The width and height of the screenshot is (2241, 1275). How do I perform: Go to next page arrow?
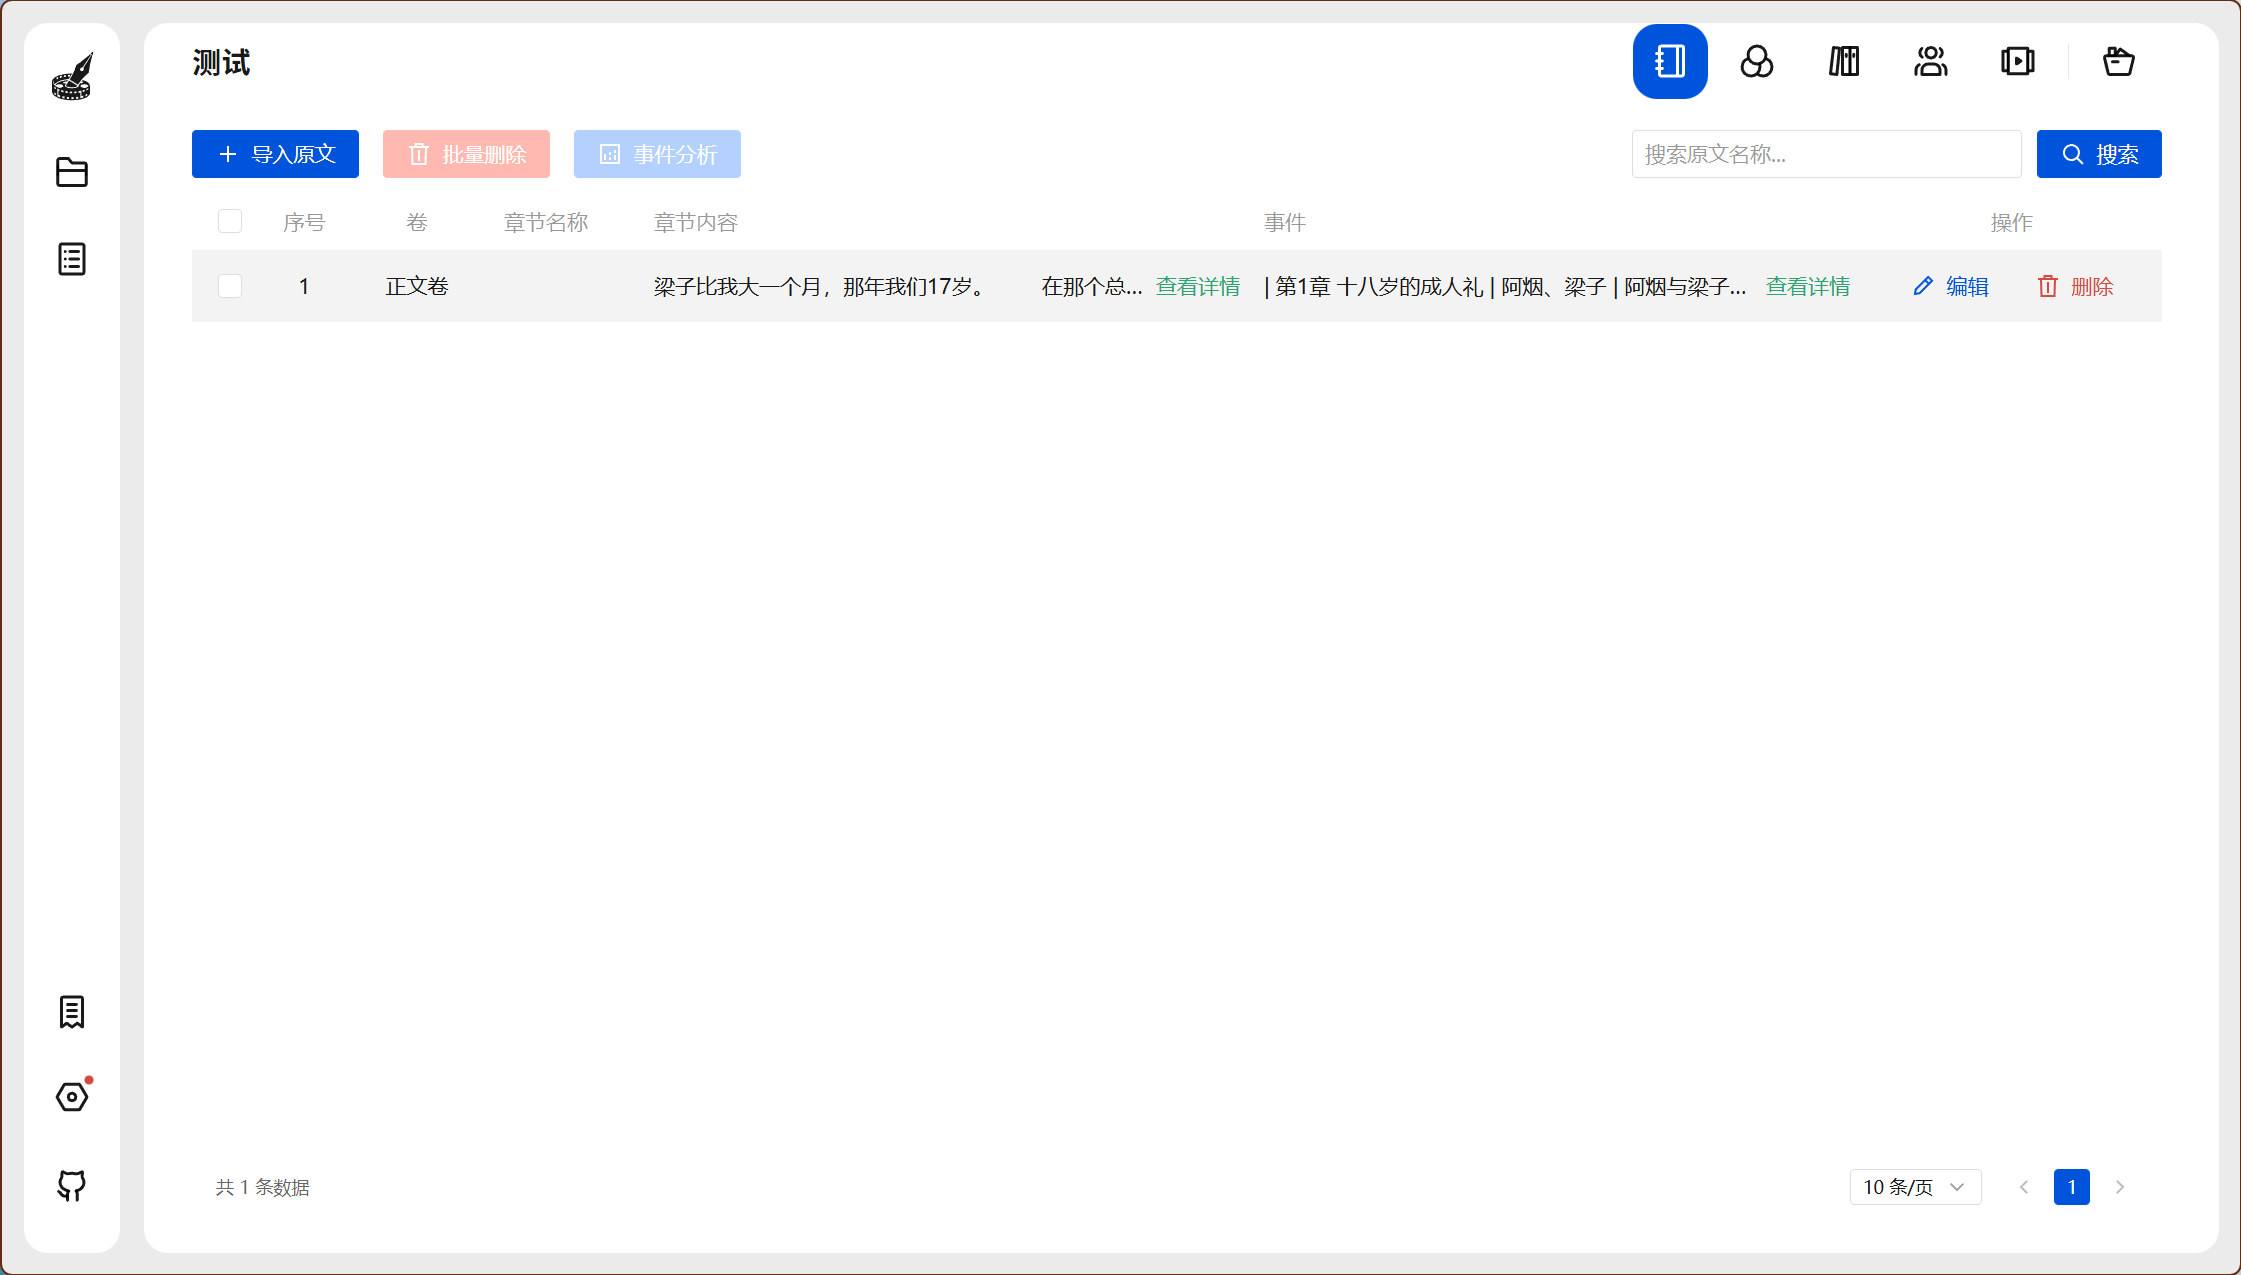[2120, 1187]
